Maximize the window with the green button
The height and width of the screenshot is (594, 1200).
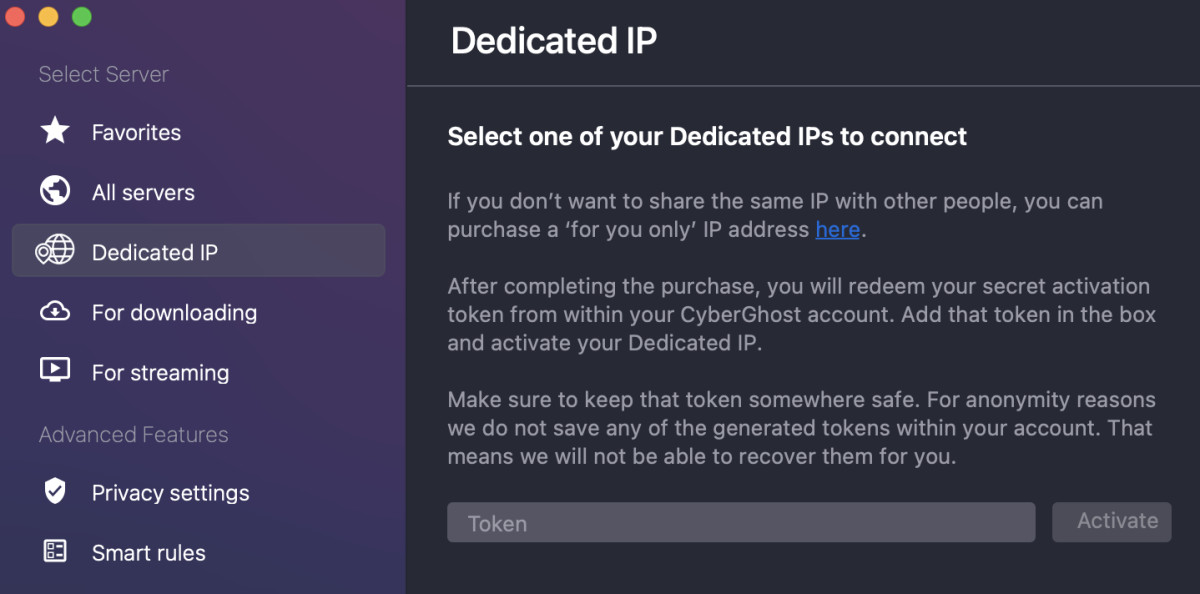[x=82, y=17]
